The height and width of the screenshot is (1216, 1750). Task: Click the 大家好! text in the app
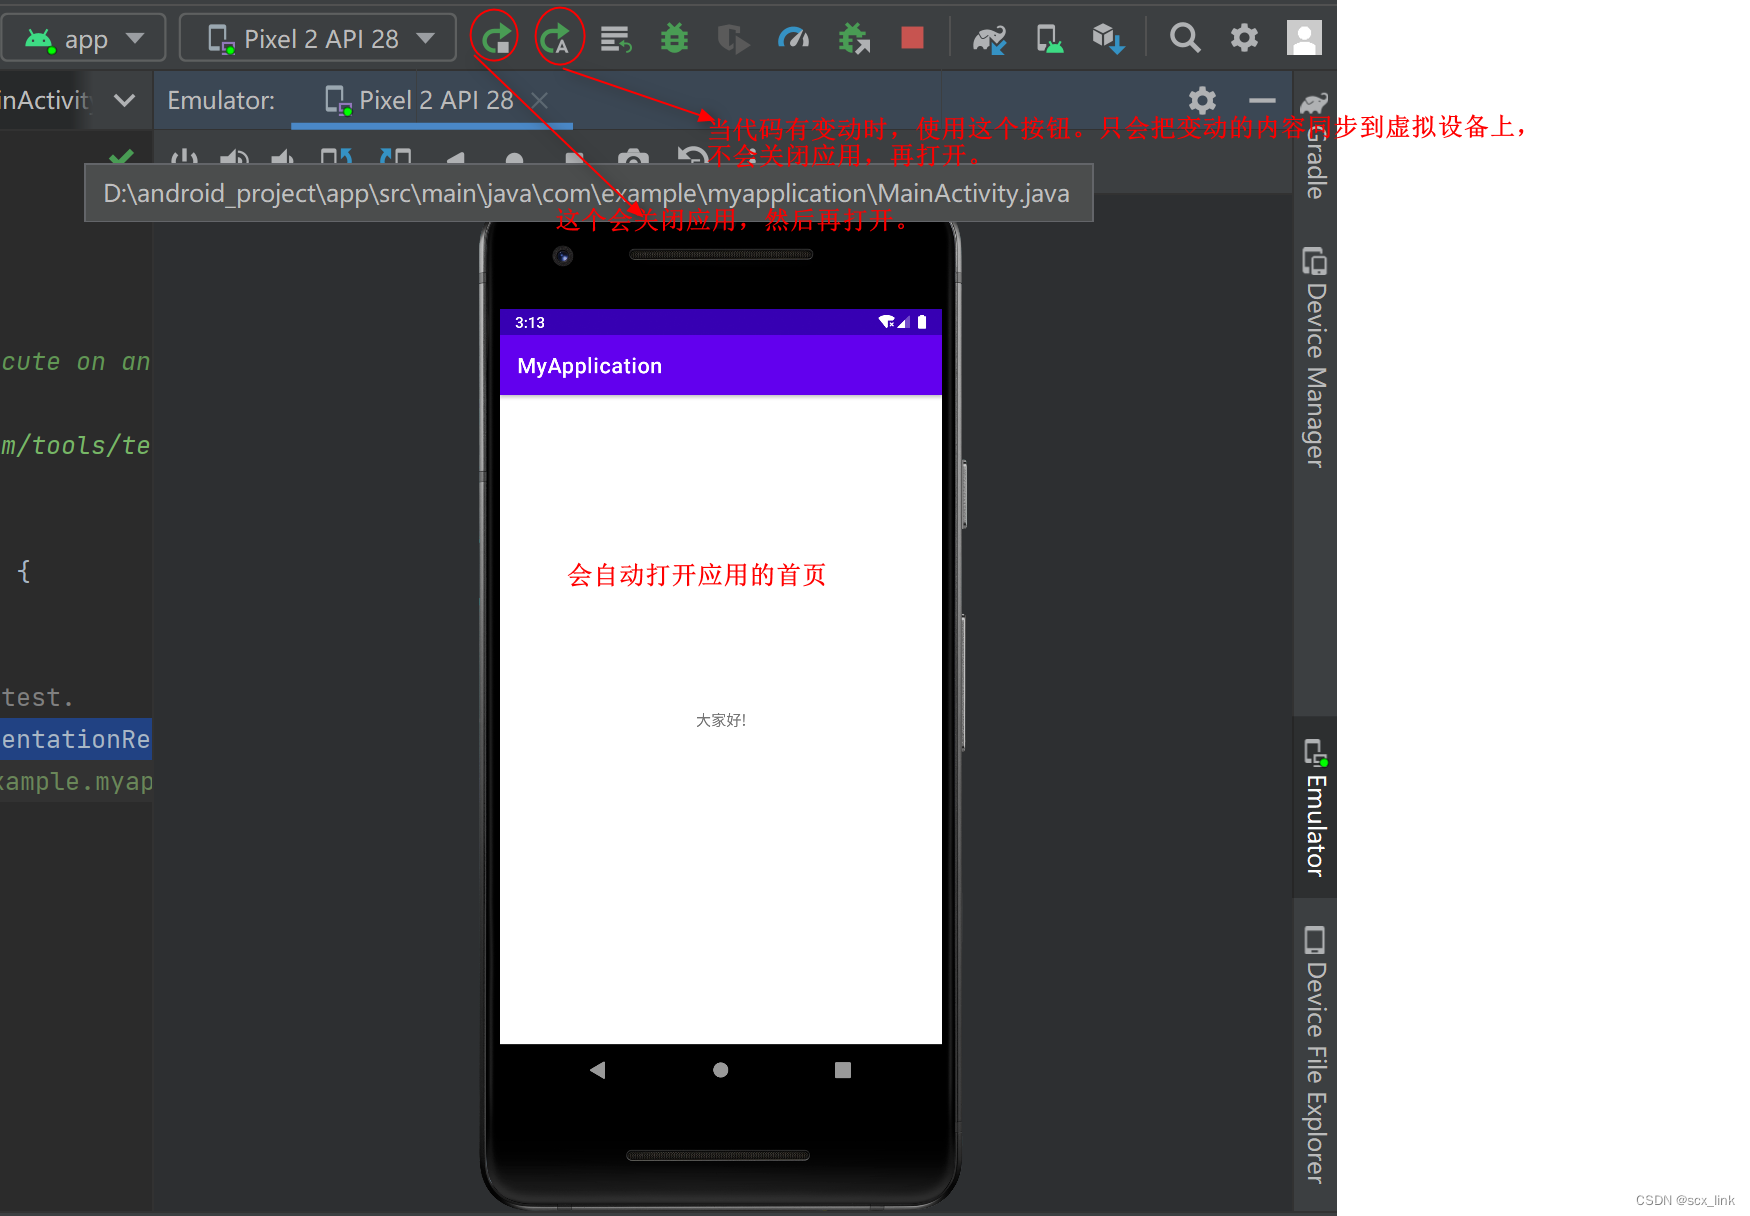click(x=721, y=720)
